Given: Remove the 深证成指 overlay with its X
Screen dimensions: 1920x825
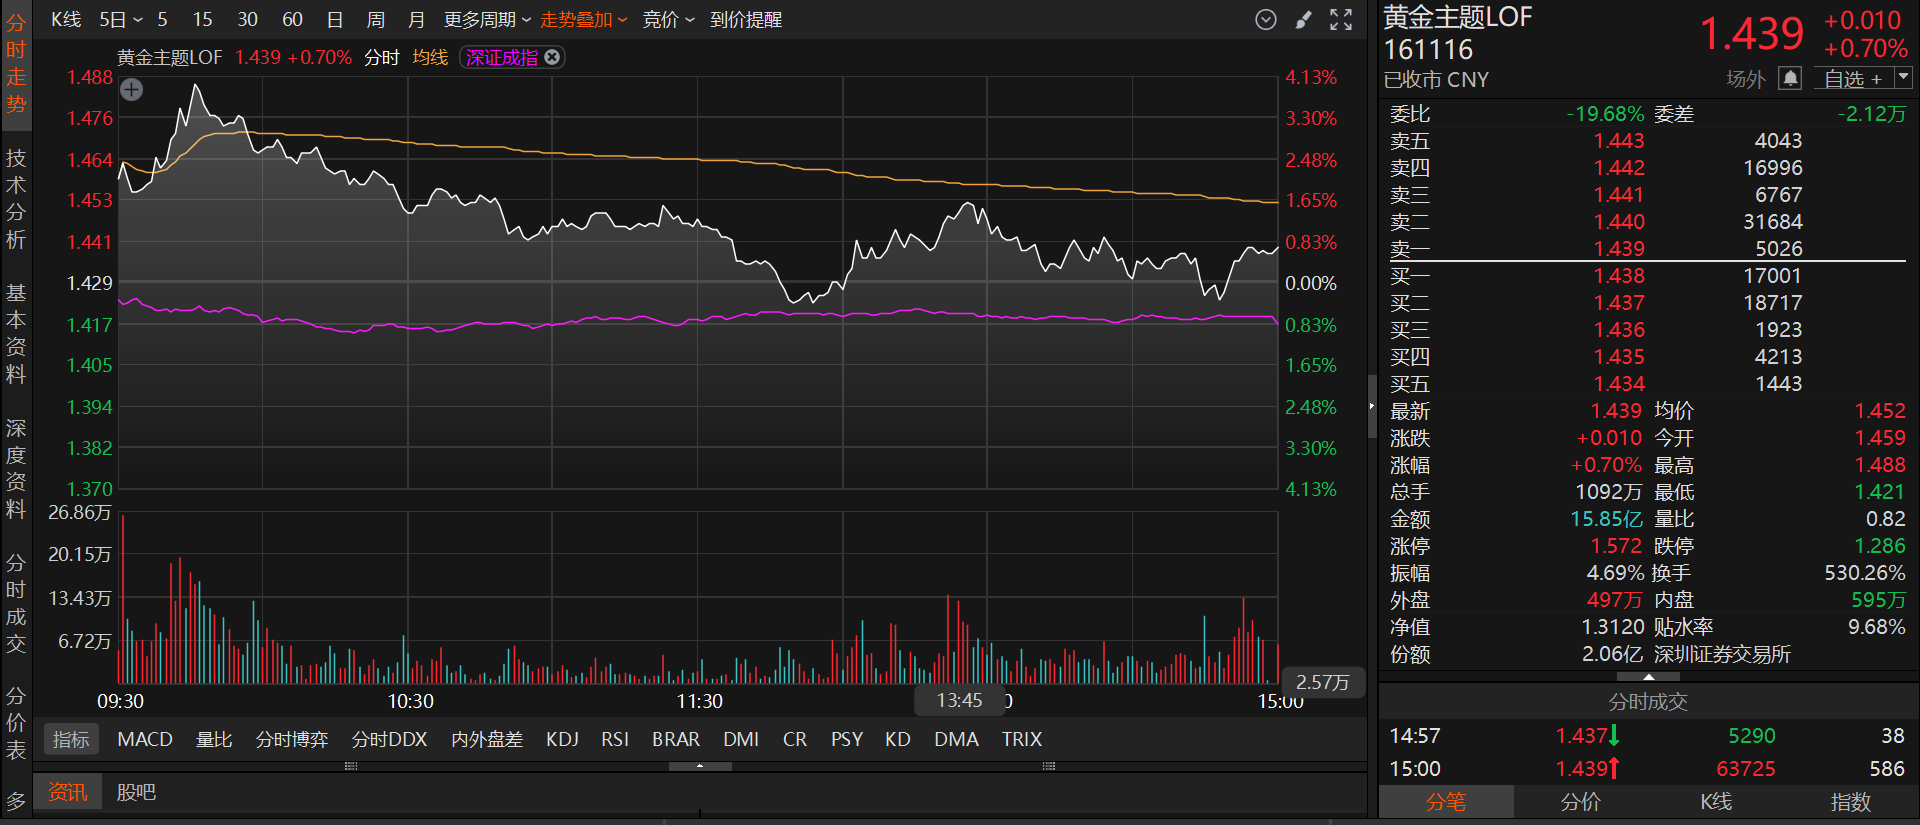Looking at the screenshot, I should (x=552, y=57).
